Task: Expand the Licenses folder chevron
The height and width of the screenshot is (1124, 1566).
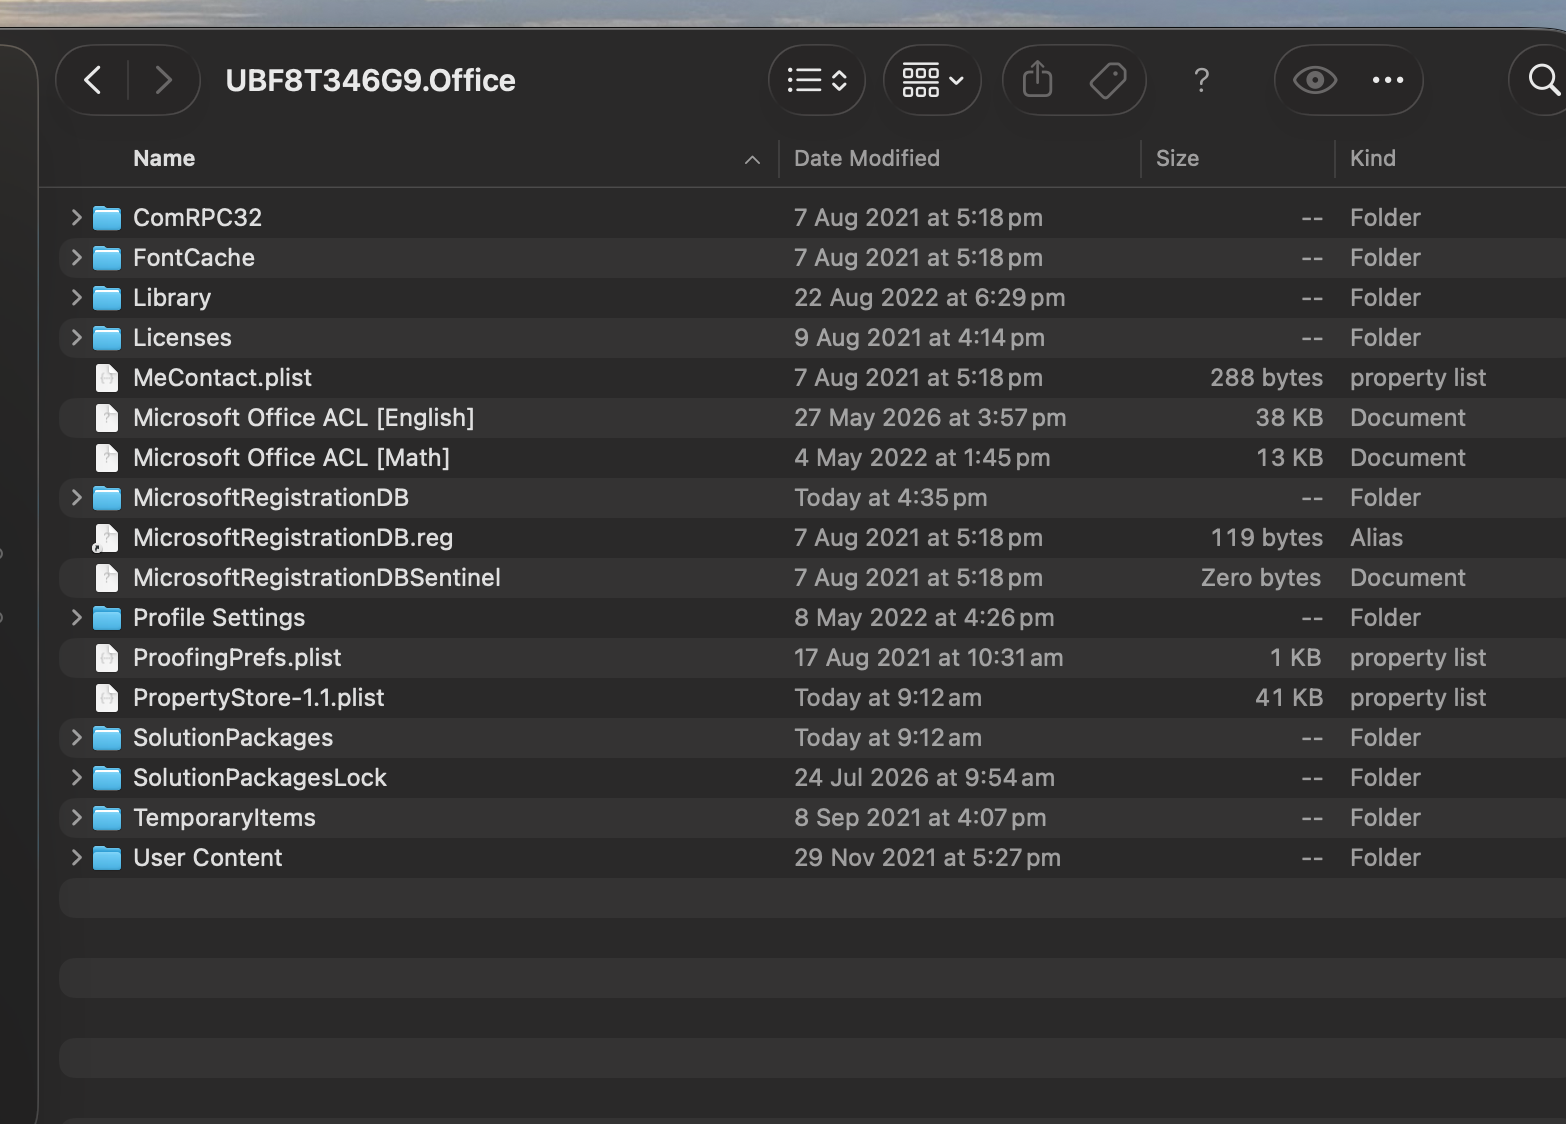Action: [76, 337]
